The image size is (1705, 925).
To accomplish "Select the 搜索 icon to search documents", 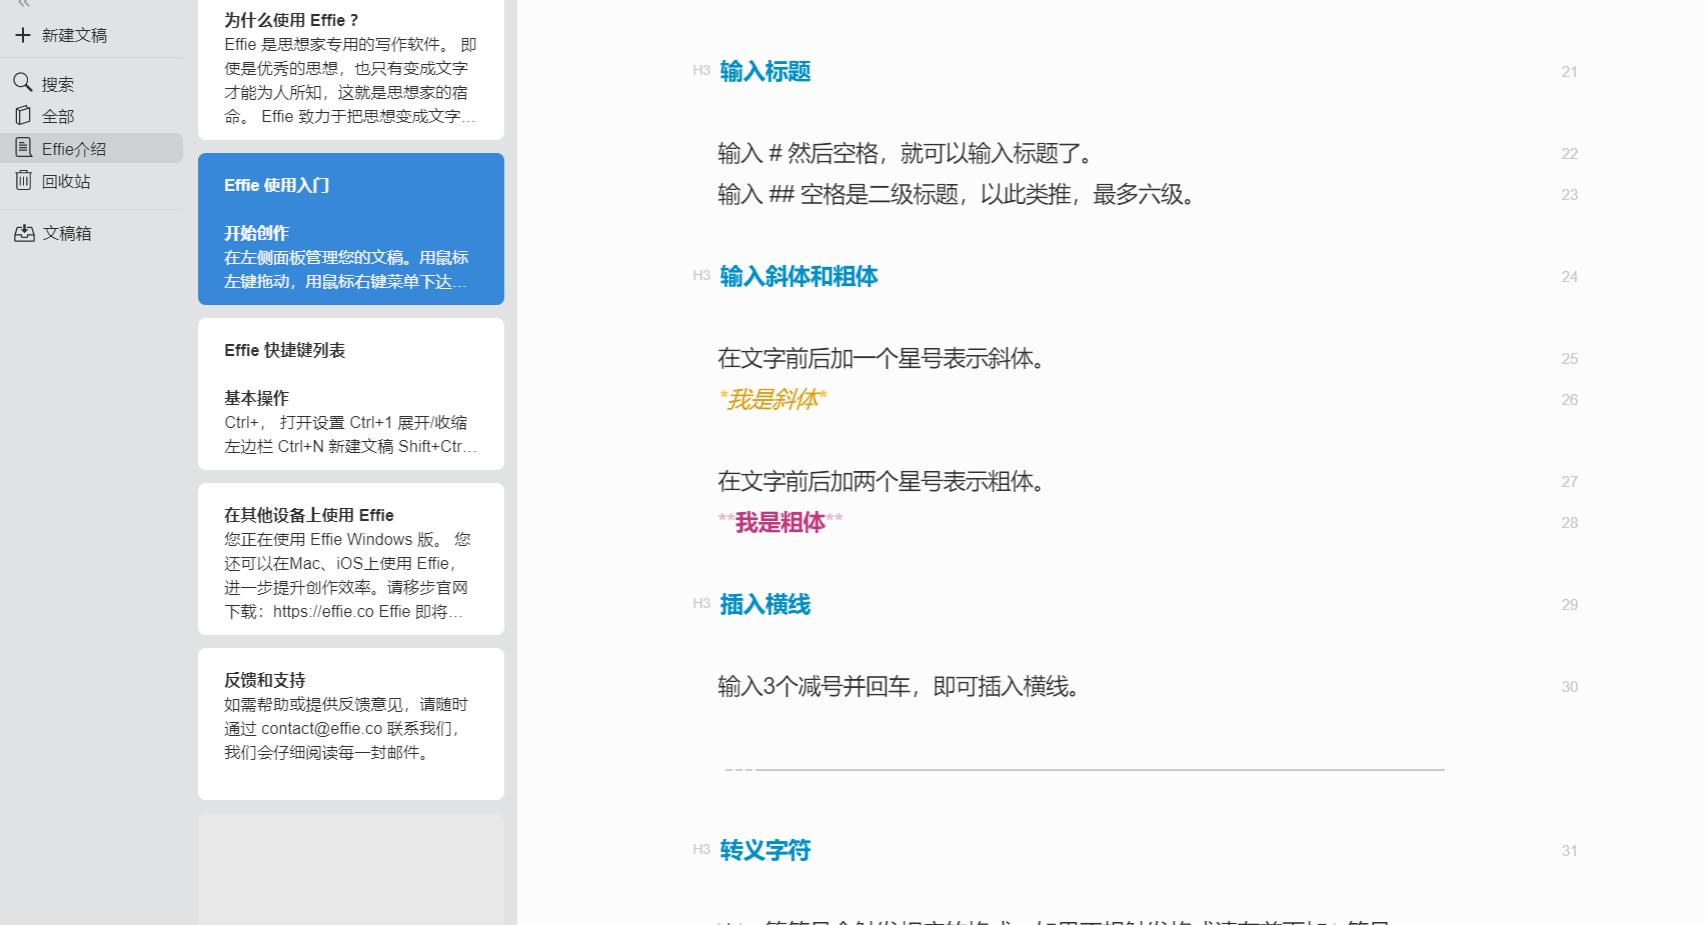I will click(x=24, y=83).
